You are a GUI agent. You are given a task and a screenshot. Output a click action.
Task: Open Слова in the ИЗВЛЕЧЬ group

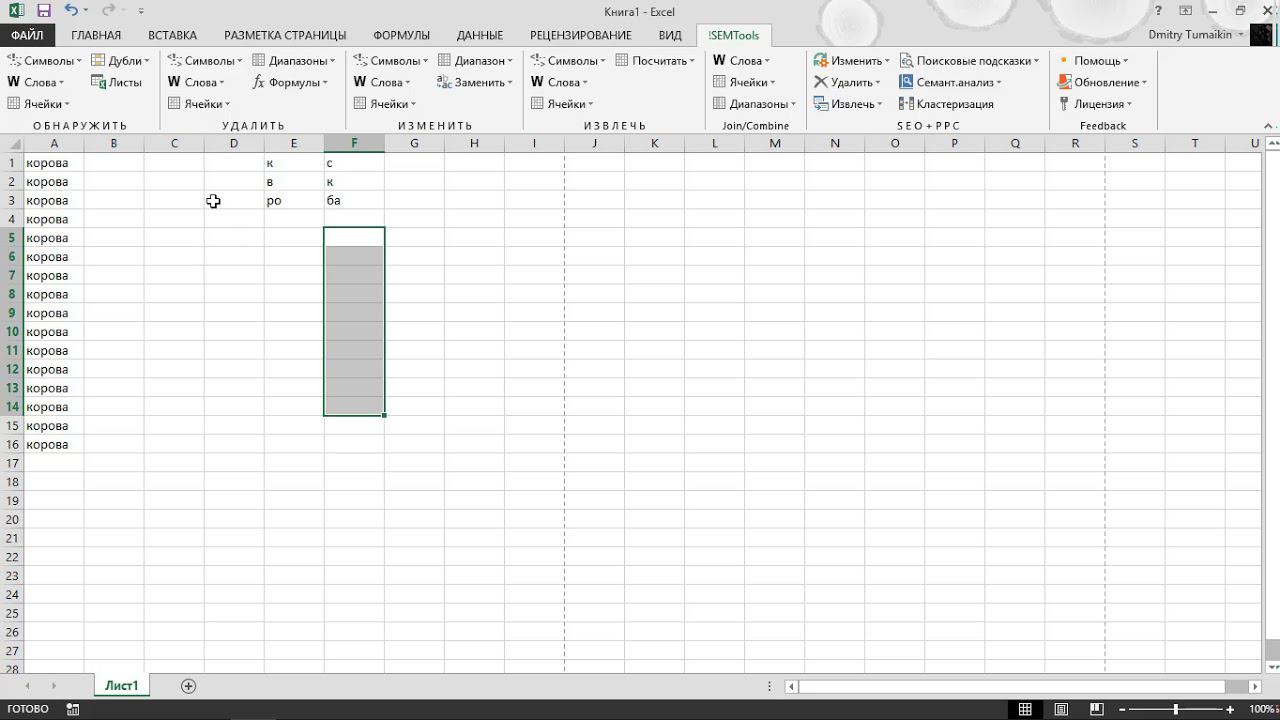point(560,82)
